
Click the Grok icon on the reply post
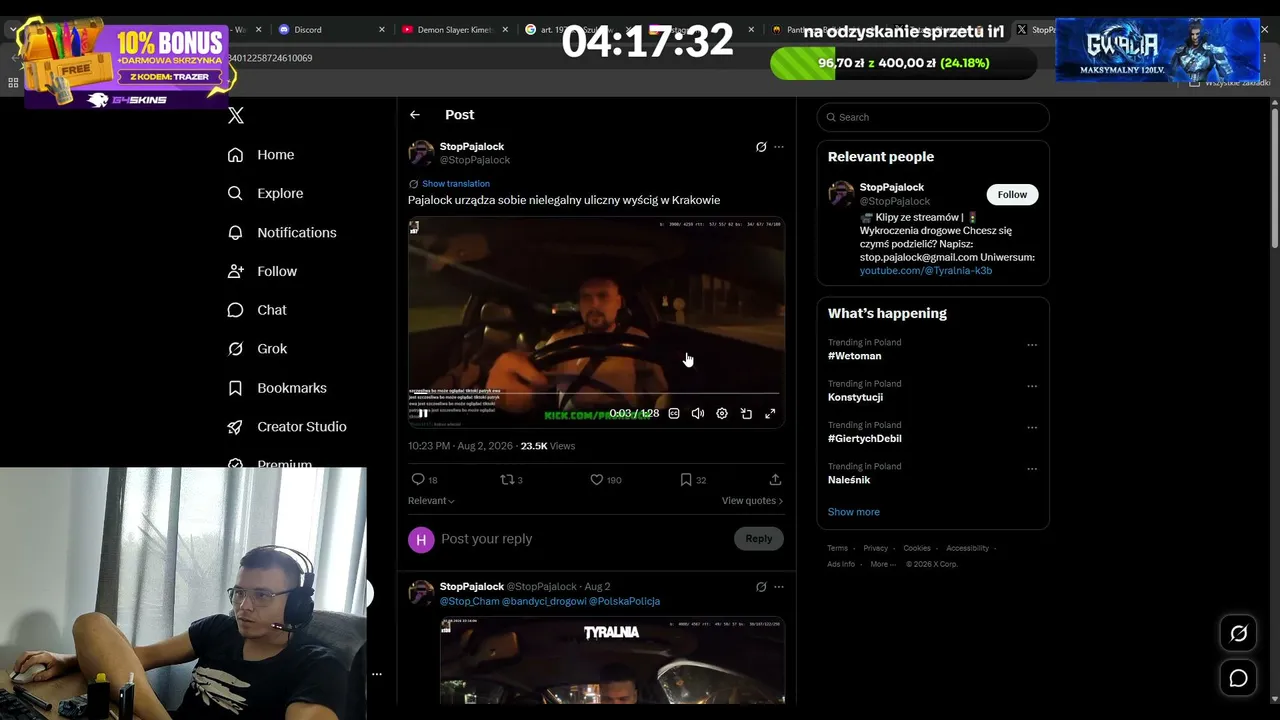tap(761, 587)
